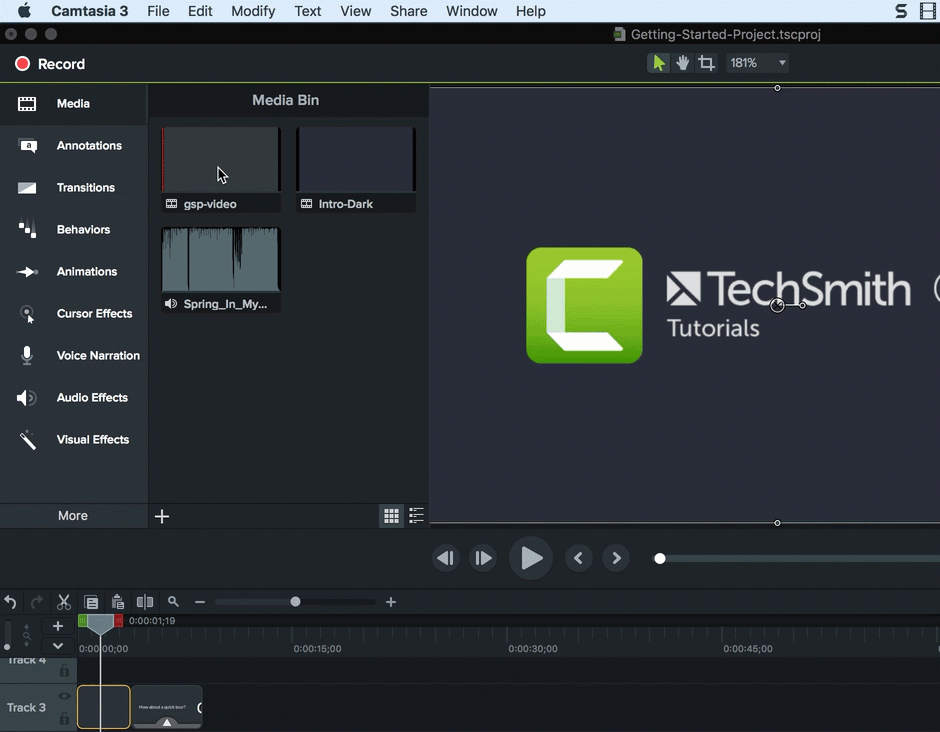This screenshot has height=732, width=940.
Task: Open the canvas zoom percentage dropdown
Action: (x=757, y=62)
